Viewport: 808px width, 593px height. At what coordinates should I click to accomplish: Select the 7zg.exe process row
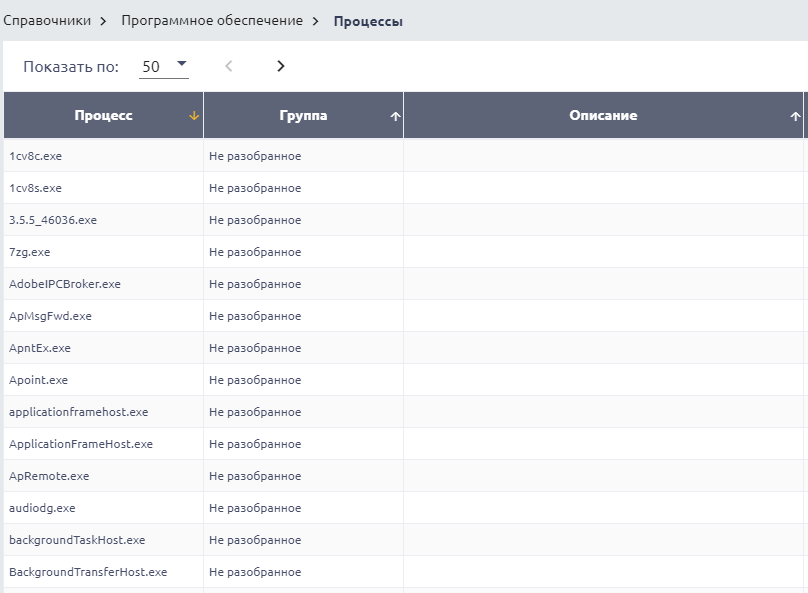pos(30,252)
